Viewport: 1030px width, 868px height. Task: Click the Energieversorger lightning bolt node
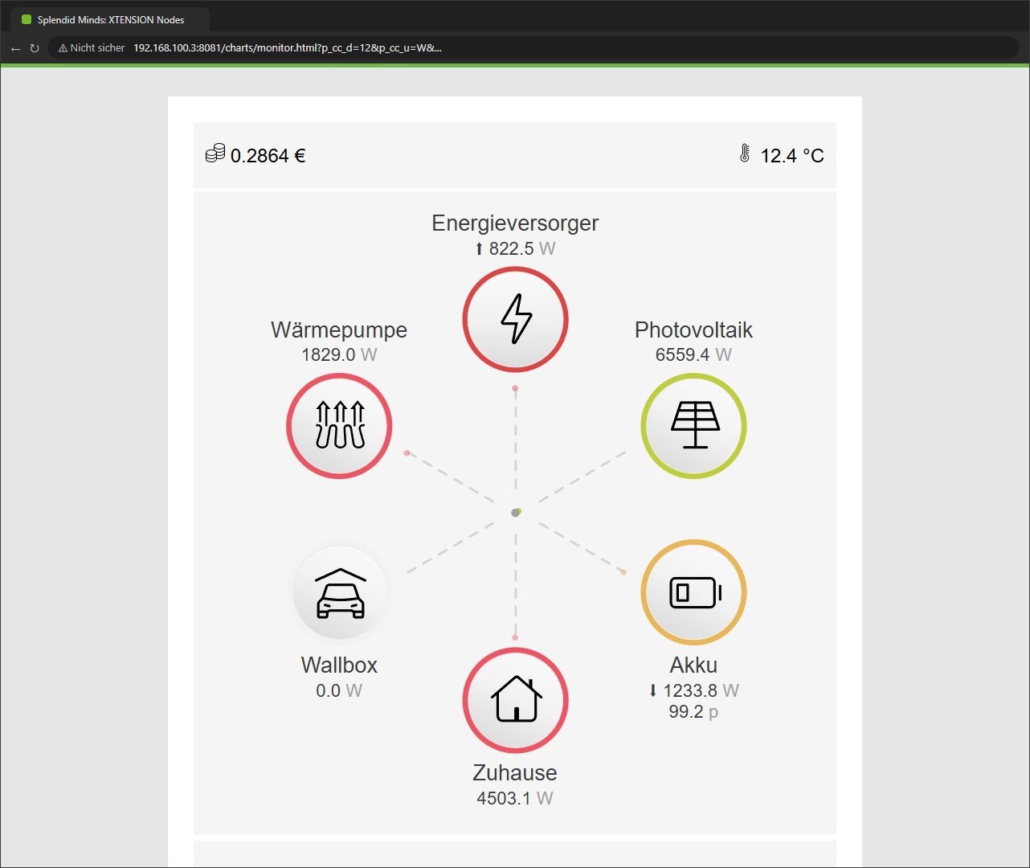516,319
